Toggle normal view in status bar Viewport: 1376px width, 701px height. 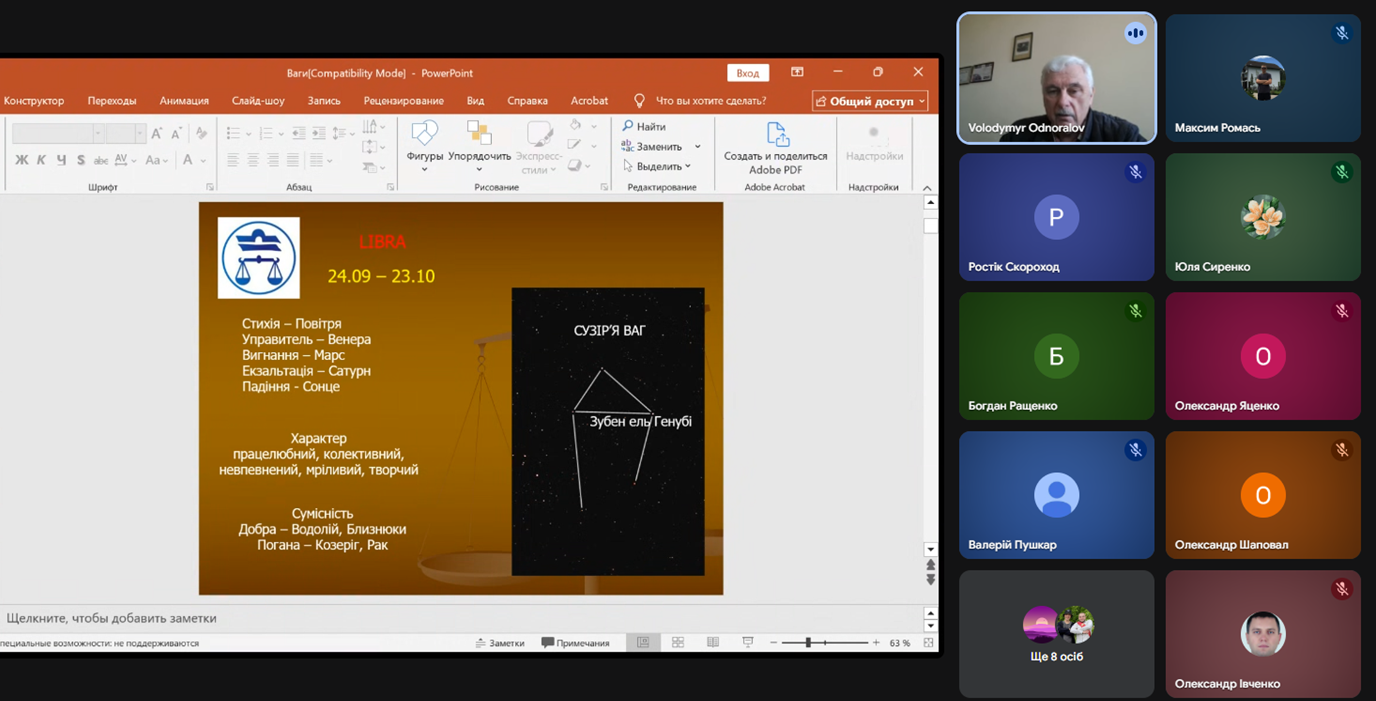click(x=643, y=643)
